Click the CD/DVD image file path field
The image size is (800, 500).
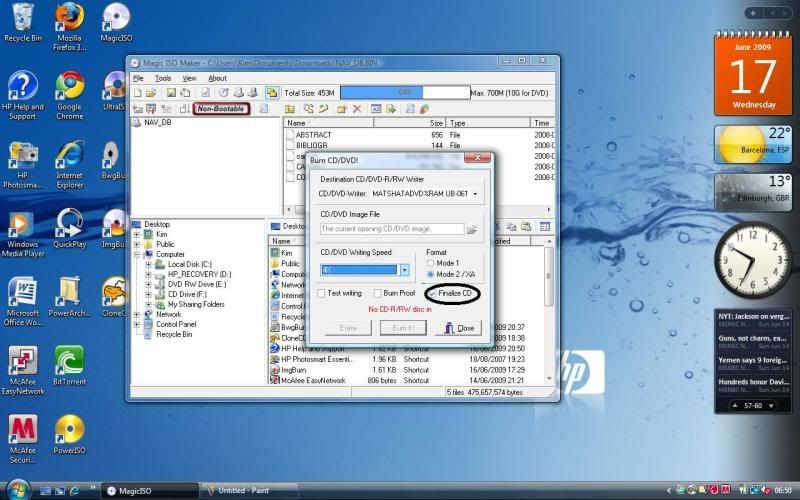tap(392, 229)
